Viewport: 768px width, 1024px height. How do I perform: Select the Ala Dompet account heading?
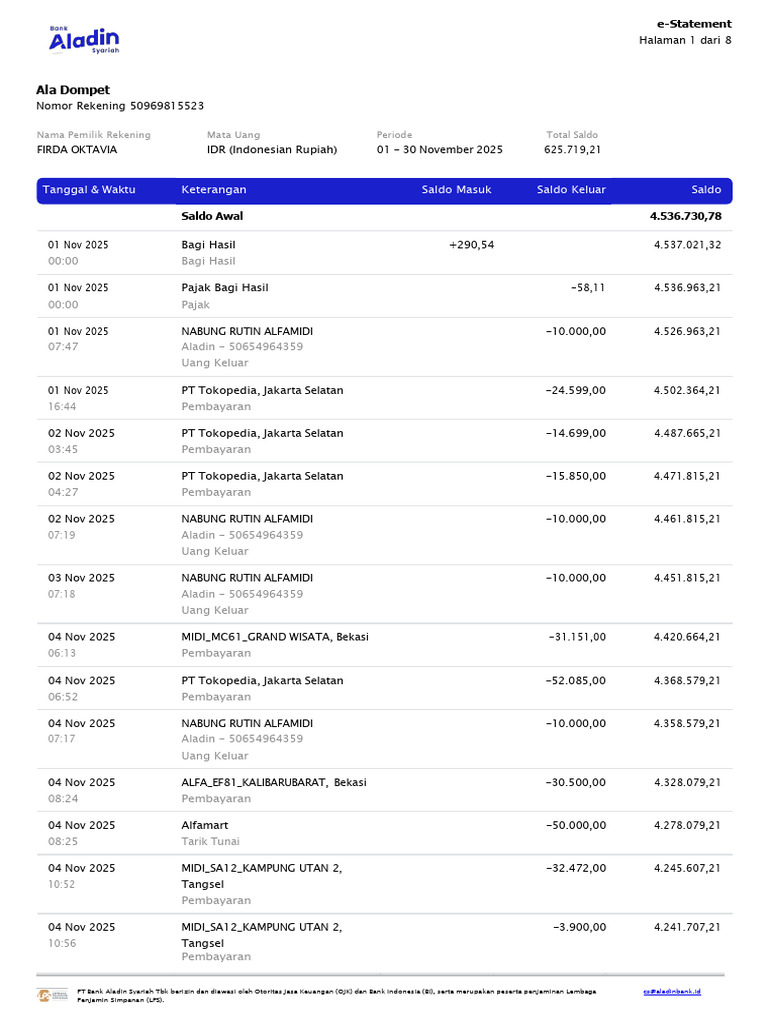pyautogui.click(x=72, y=90)
